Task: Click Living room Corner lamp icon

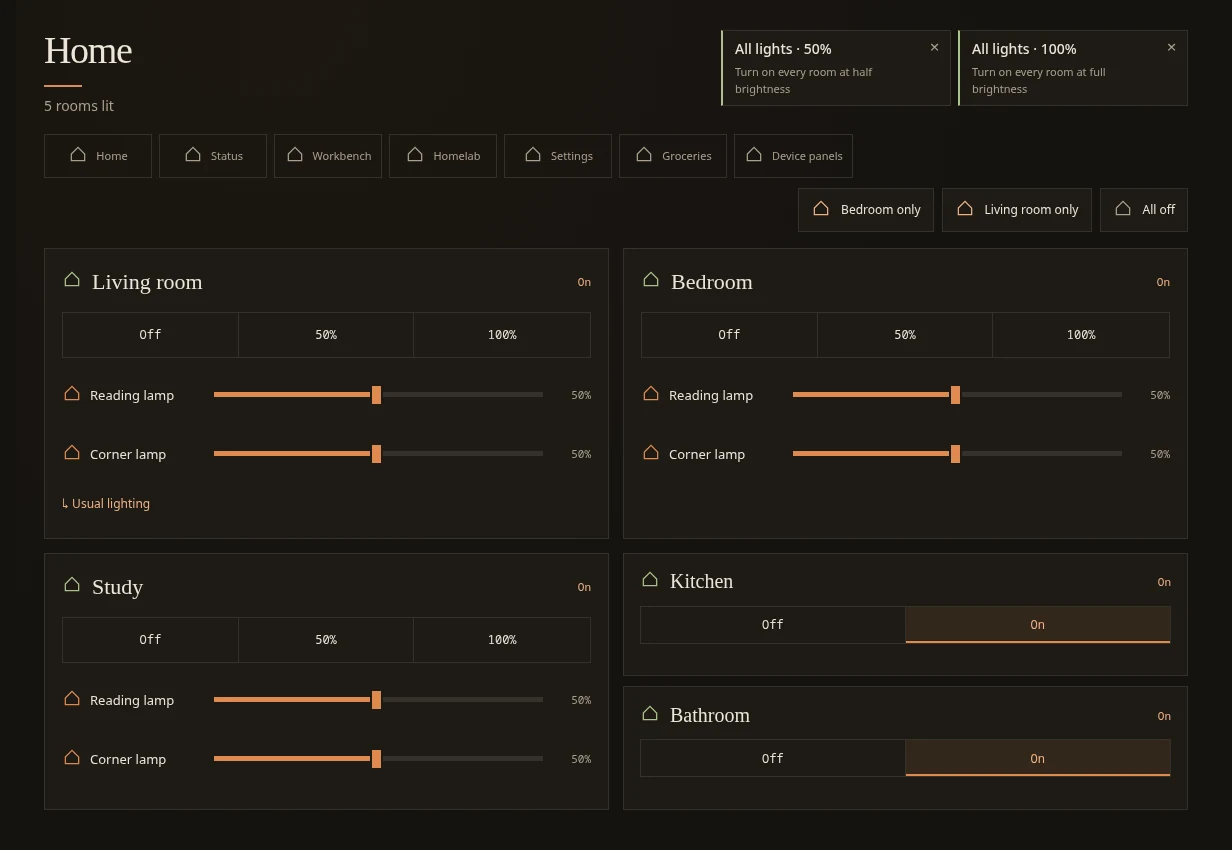Action: (x=72, y=453)
